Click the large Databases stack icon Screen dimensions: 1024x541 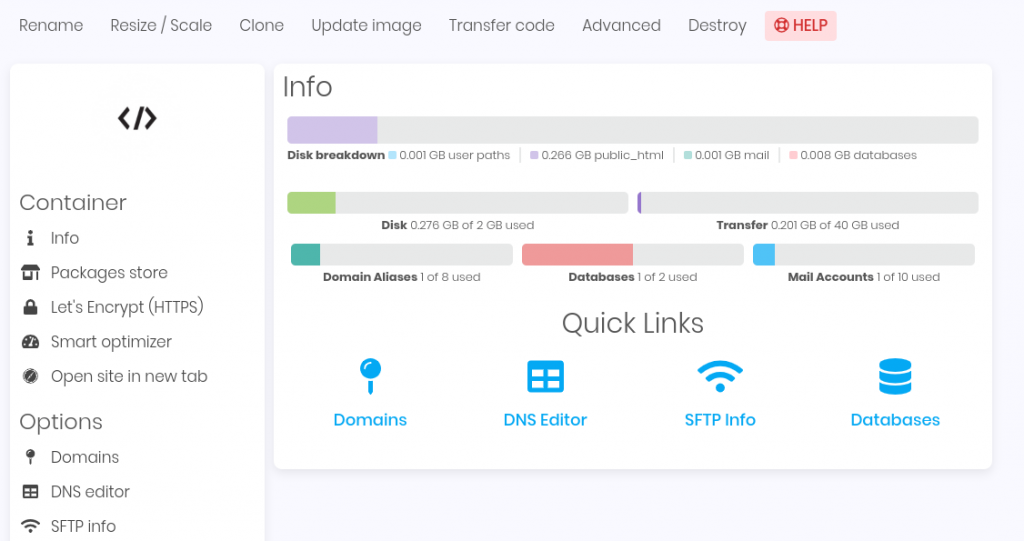(895, 376)
